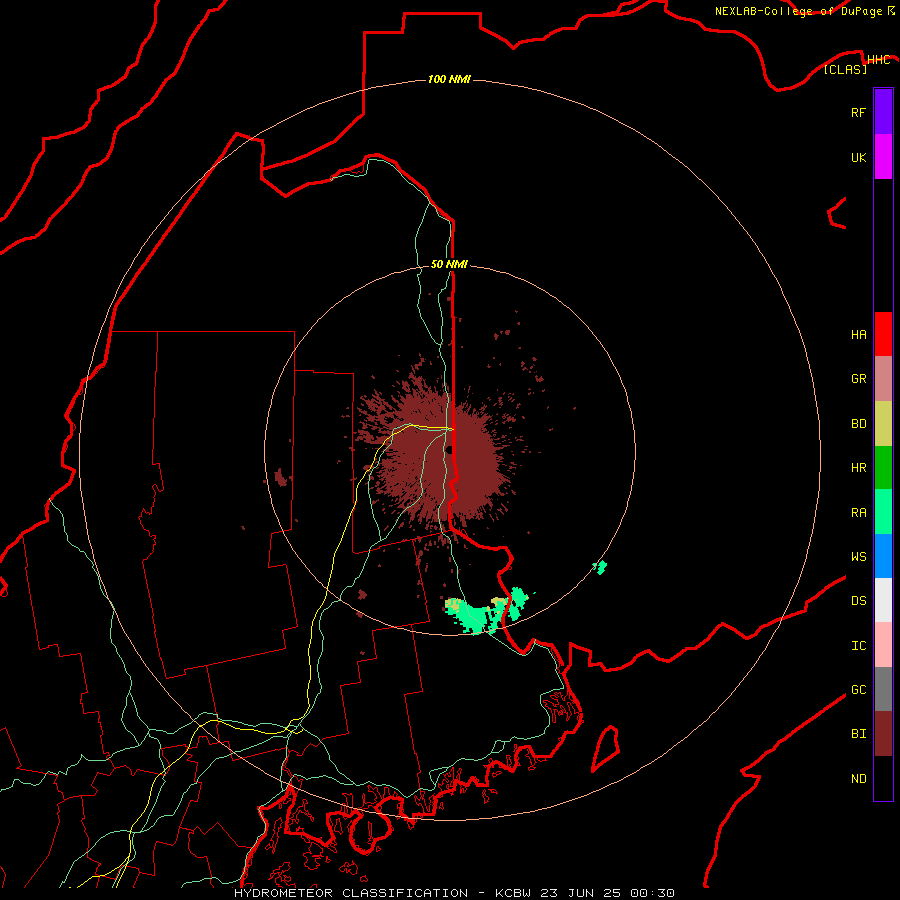Select the GR pink legend swatch
Image resolution: width=900 pixels, height=900 pixels.
[883, 379]
